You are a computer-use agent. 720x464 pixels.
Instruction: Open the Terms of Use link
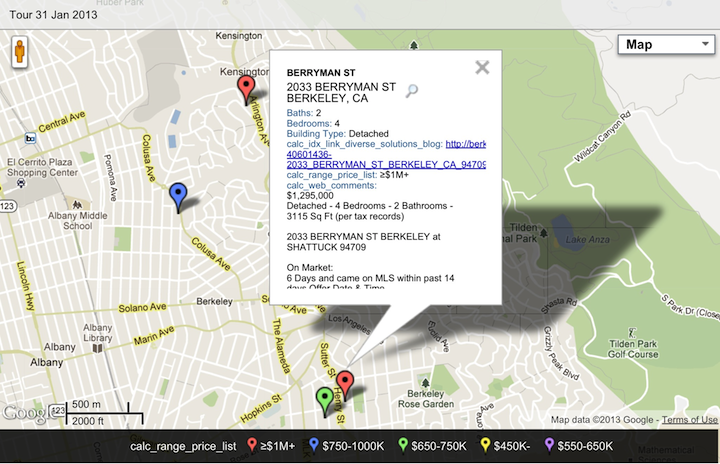click(x=689, y=420)
